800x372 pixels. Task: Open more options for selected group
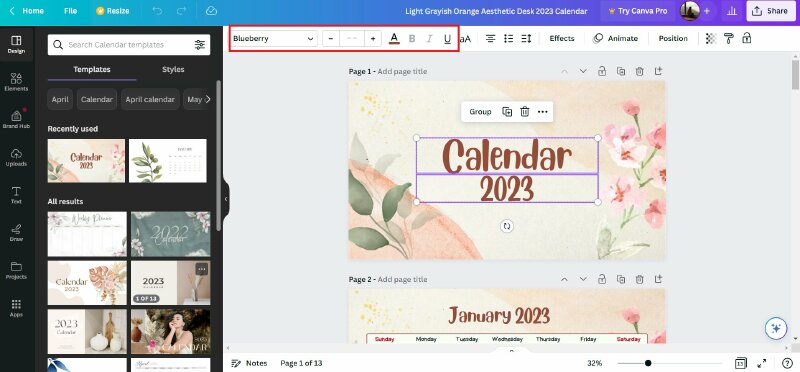click(542, 112)
